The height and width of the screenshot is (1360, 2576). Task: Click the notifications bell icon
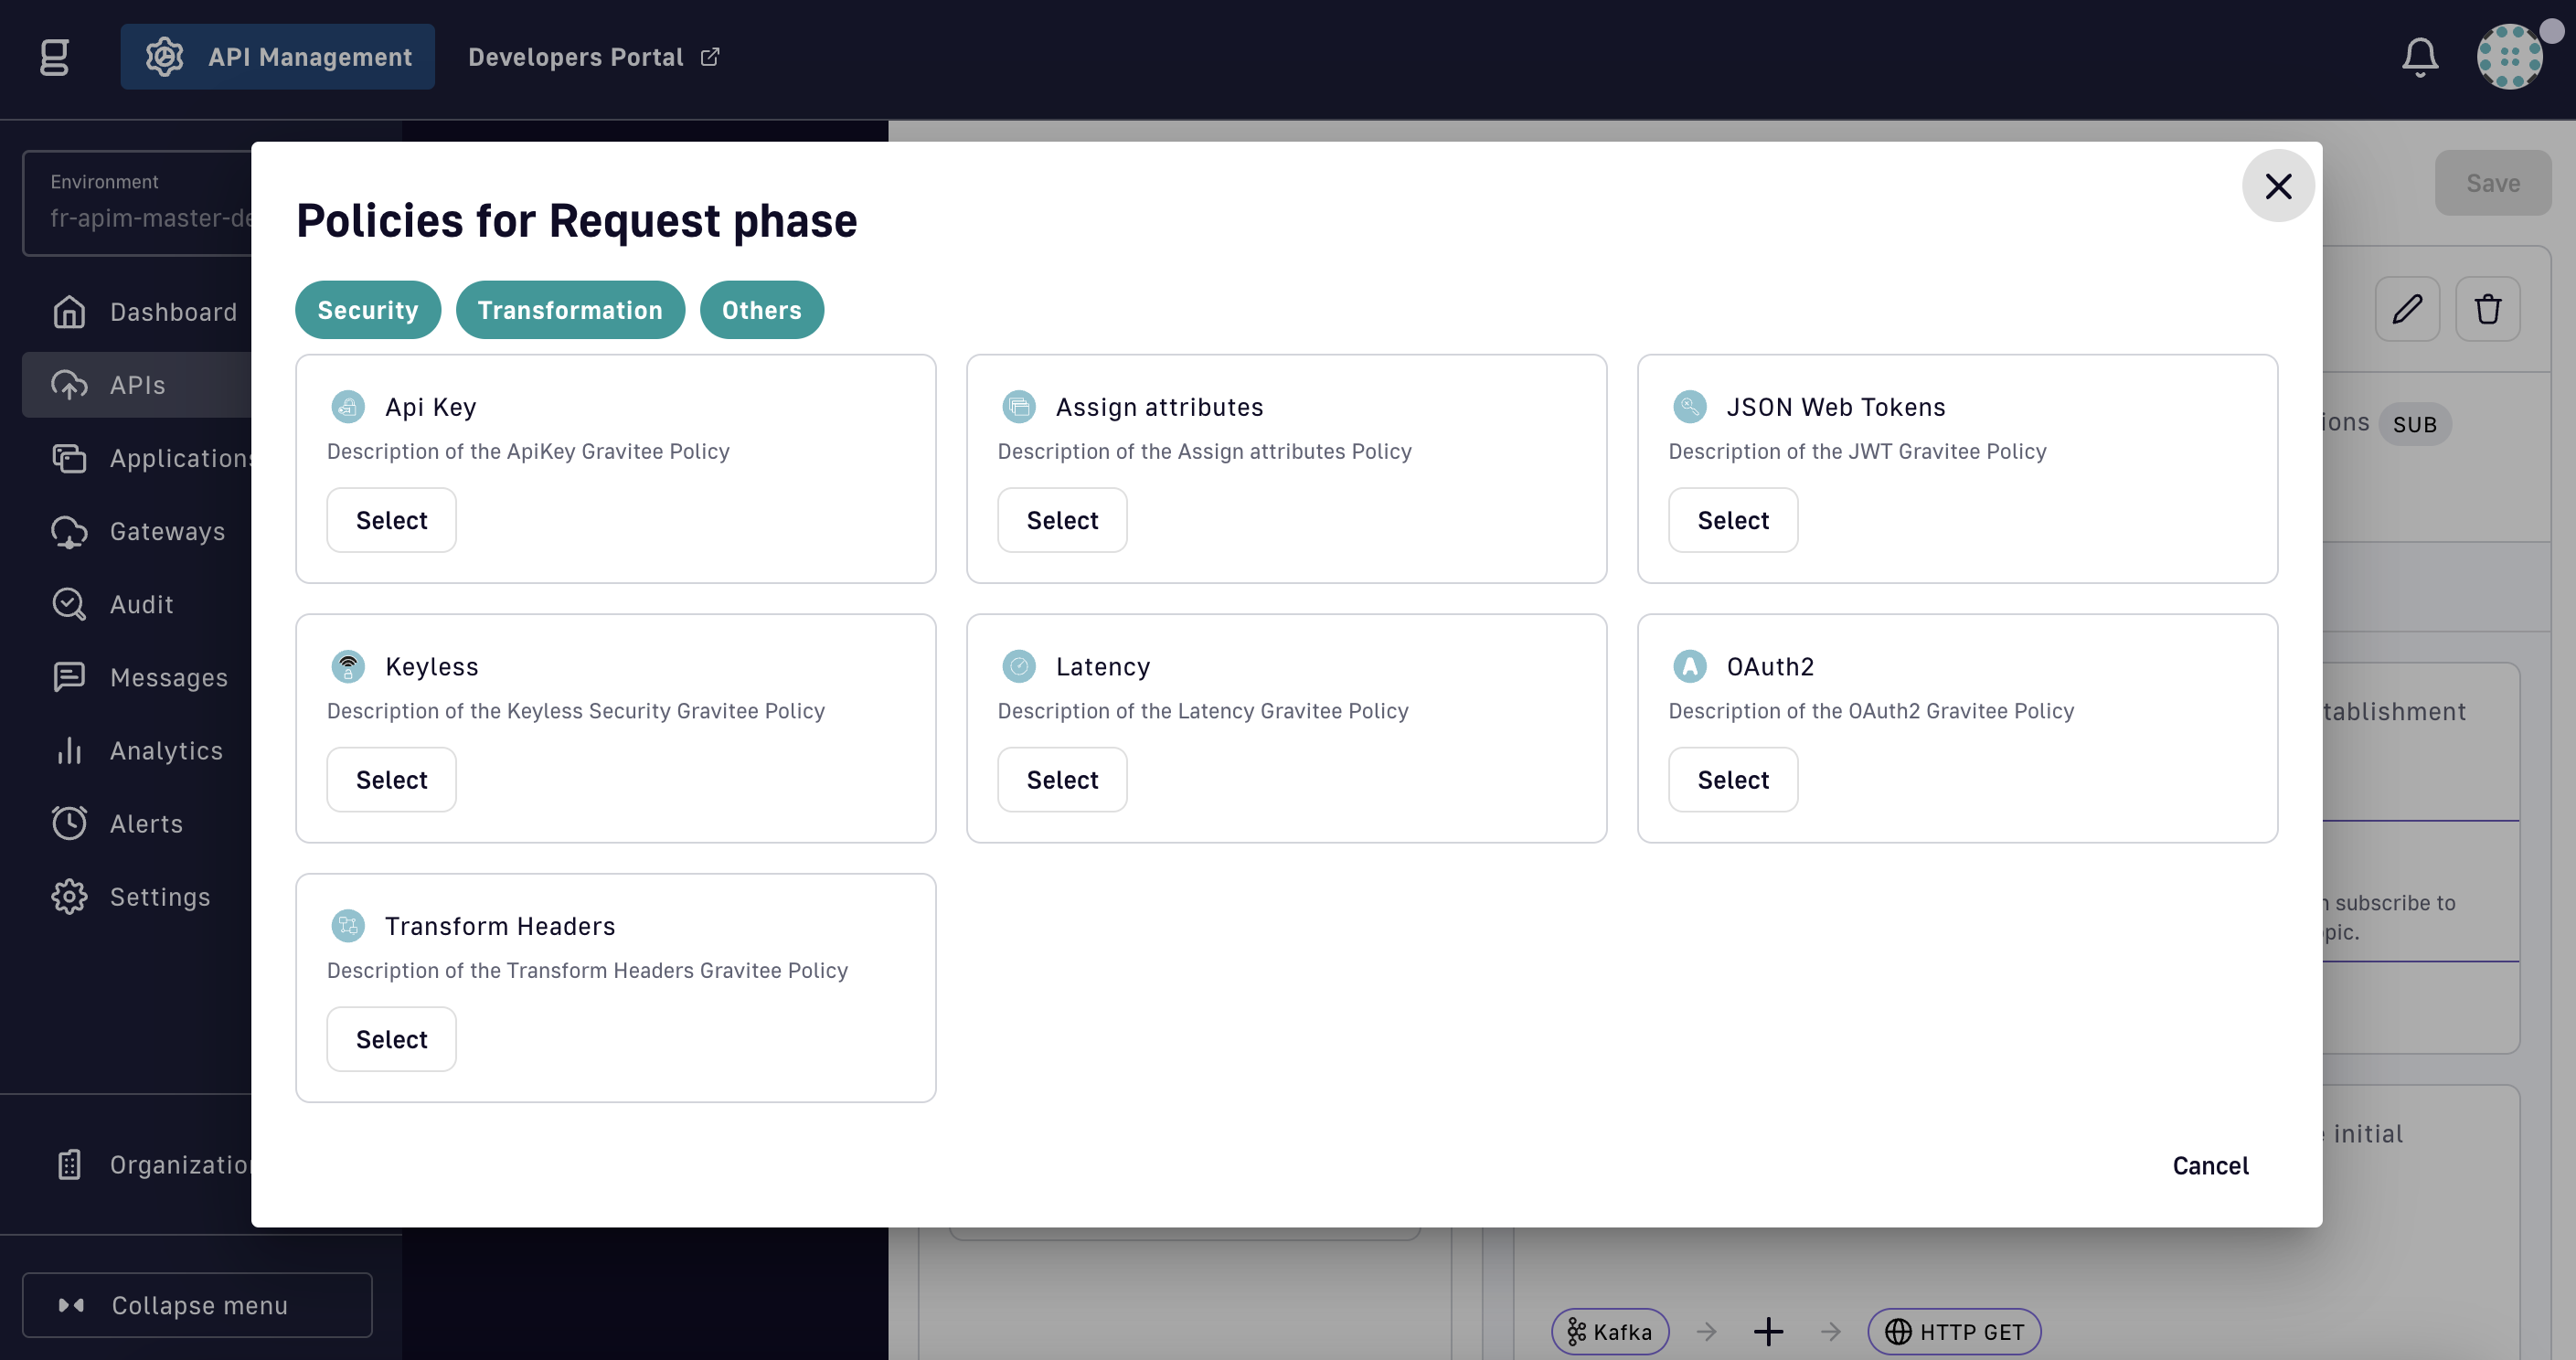pos(2419,57)
